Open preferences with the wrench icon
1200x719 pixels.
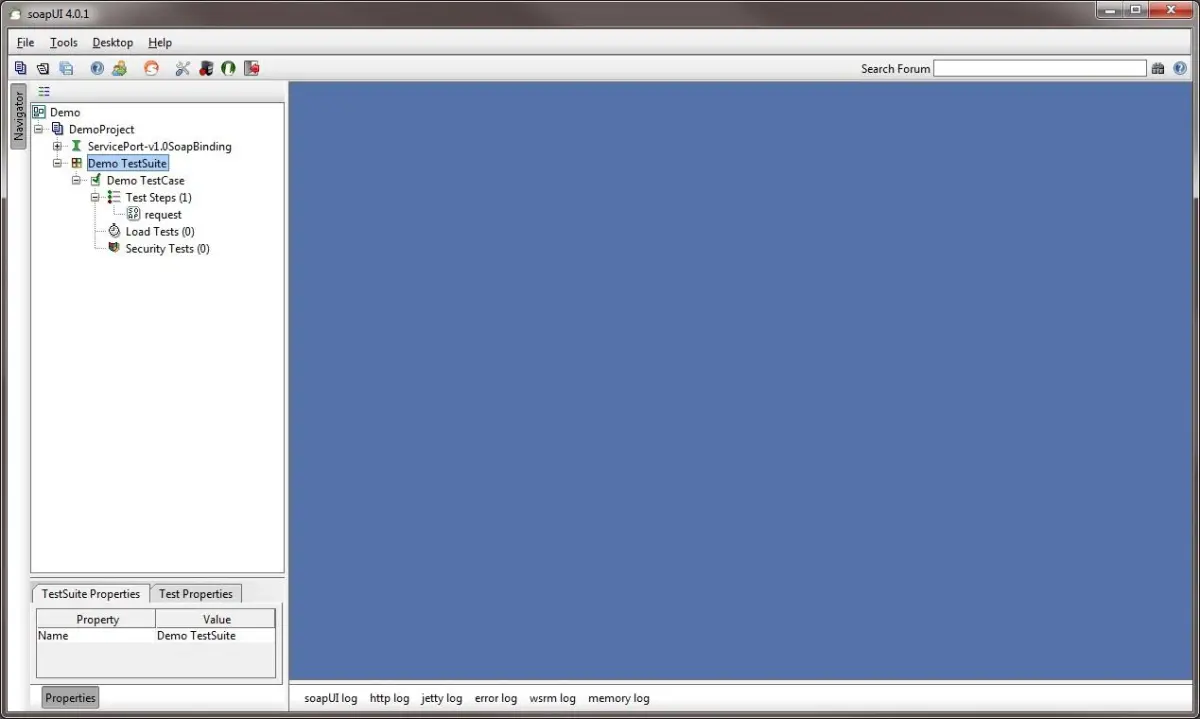pyautogui.click(x=182, y=69)
